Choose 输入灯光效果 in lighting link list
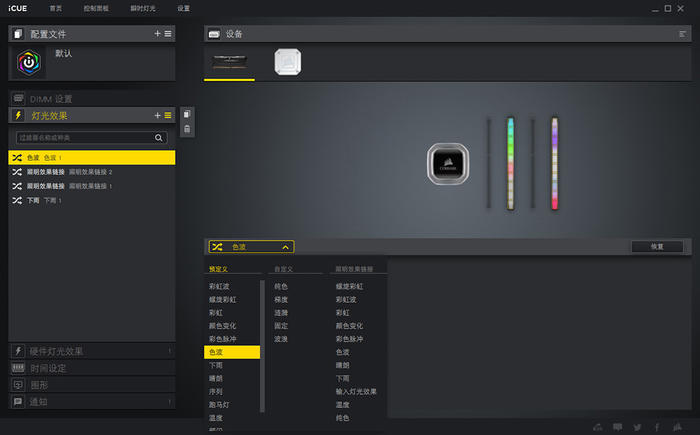The width and height of the screenshot is (700, 435). [x=356, y=391]
